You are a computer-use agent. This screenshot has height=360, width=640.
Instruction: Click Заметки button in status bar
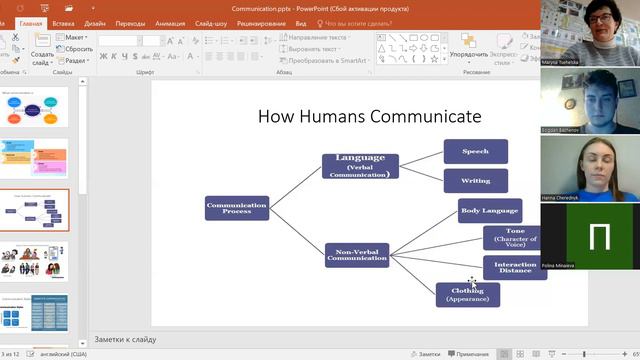tap(425, 354)
